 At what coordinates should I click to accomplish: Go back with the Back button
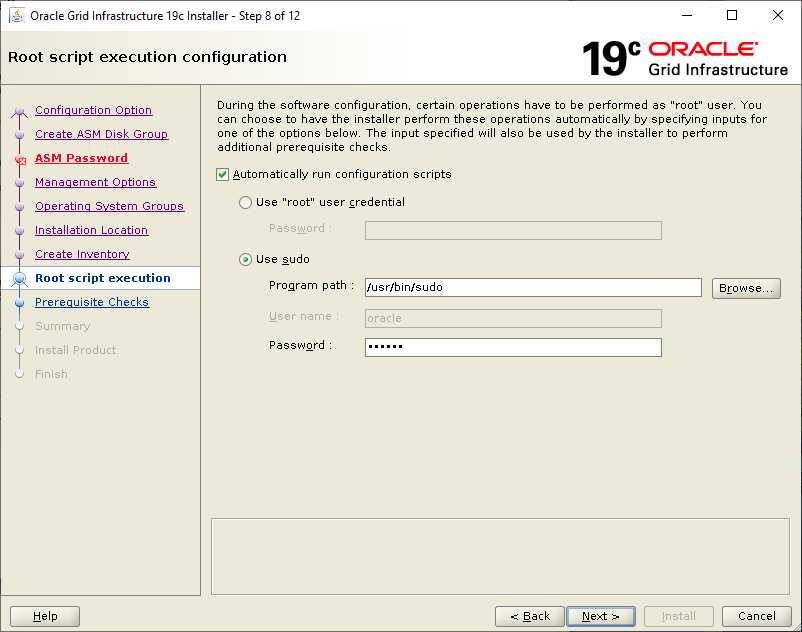pos(530,616)
